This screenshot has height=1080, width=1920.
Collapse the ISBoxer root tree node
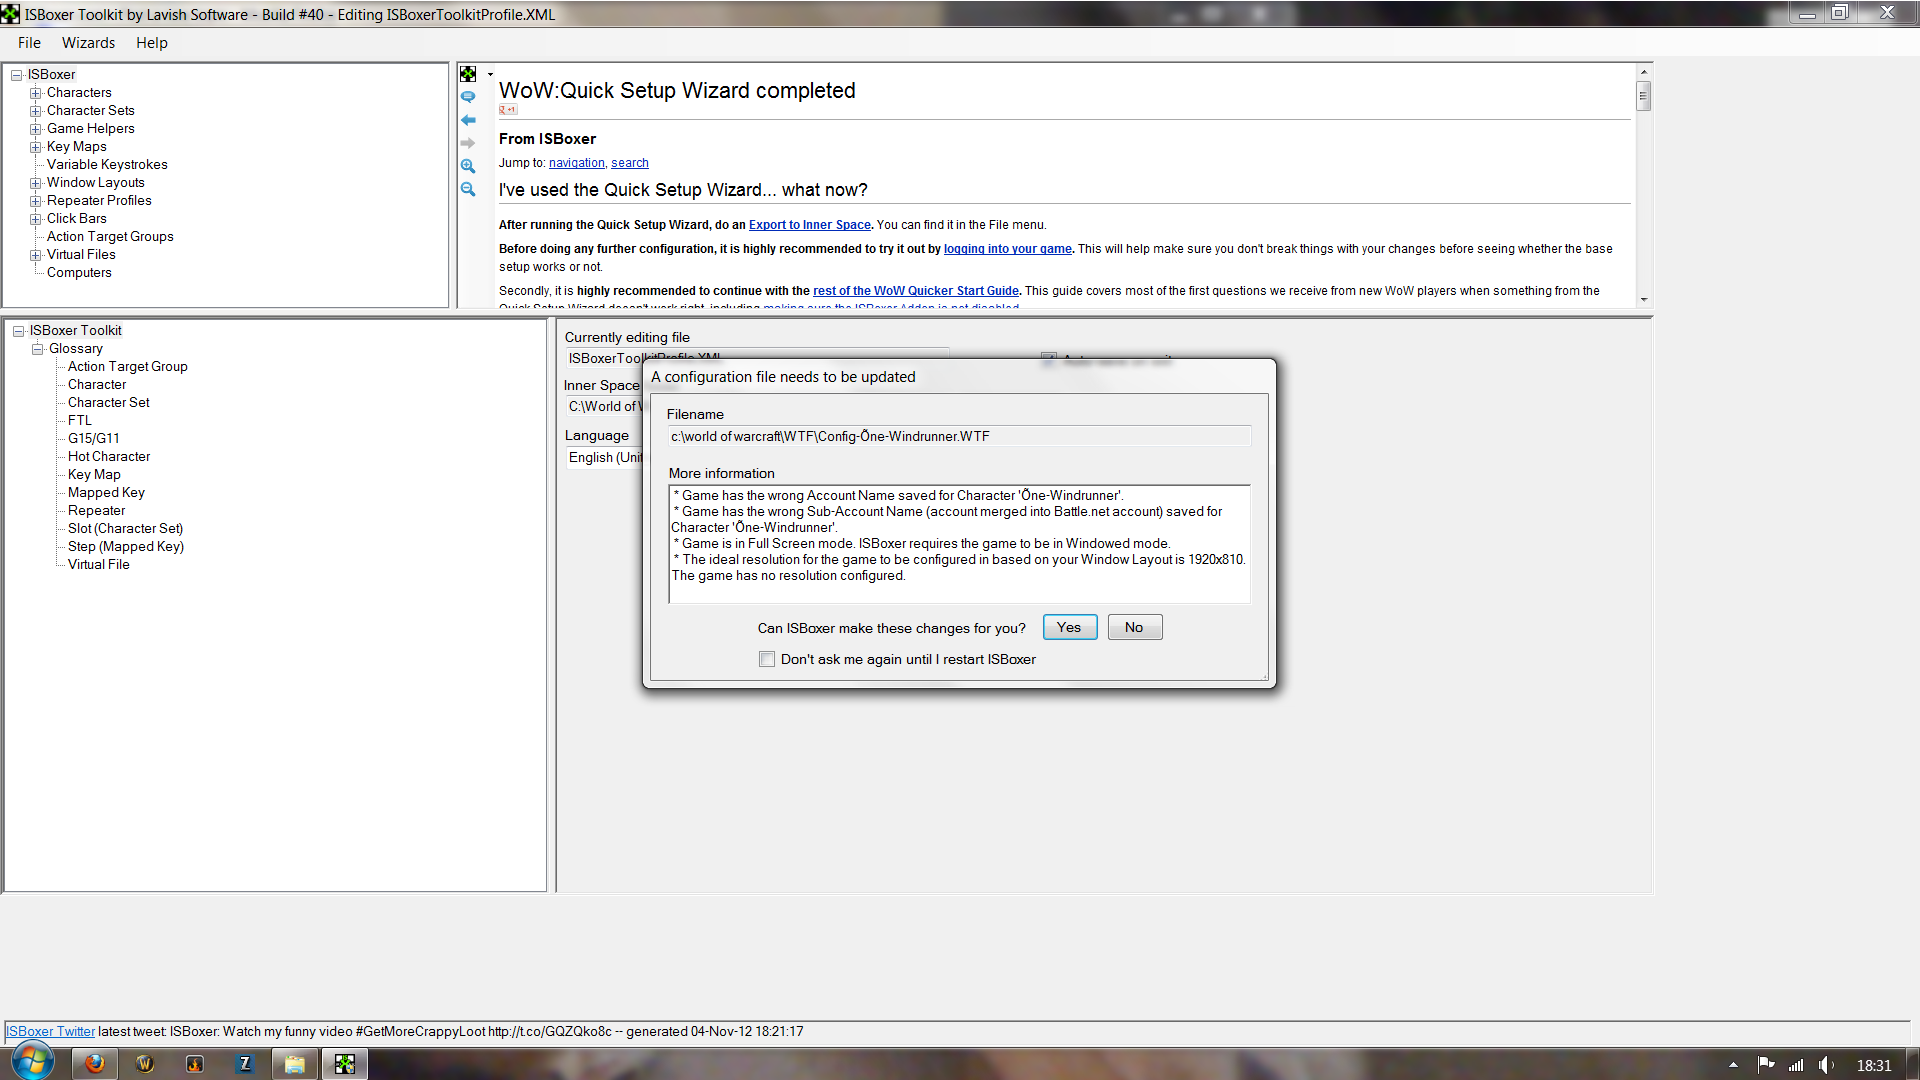pos(17,75)
